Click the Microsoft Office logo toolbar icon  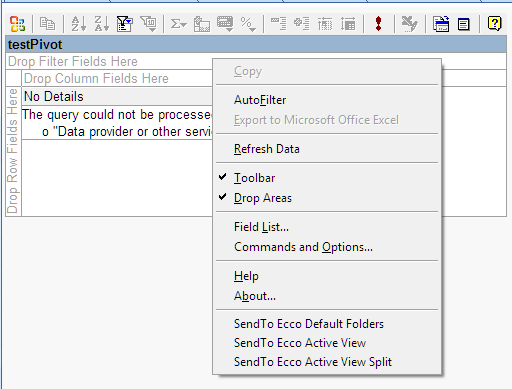[x=17, y=24]
